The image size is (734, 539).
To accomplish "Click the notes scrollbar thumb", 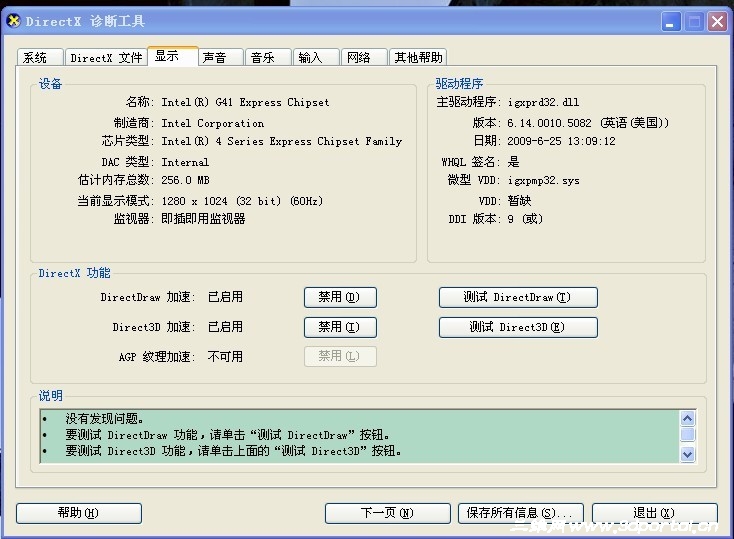I will [687, 435].
